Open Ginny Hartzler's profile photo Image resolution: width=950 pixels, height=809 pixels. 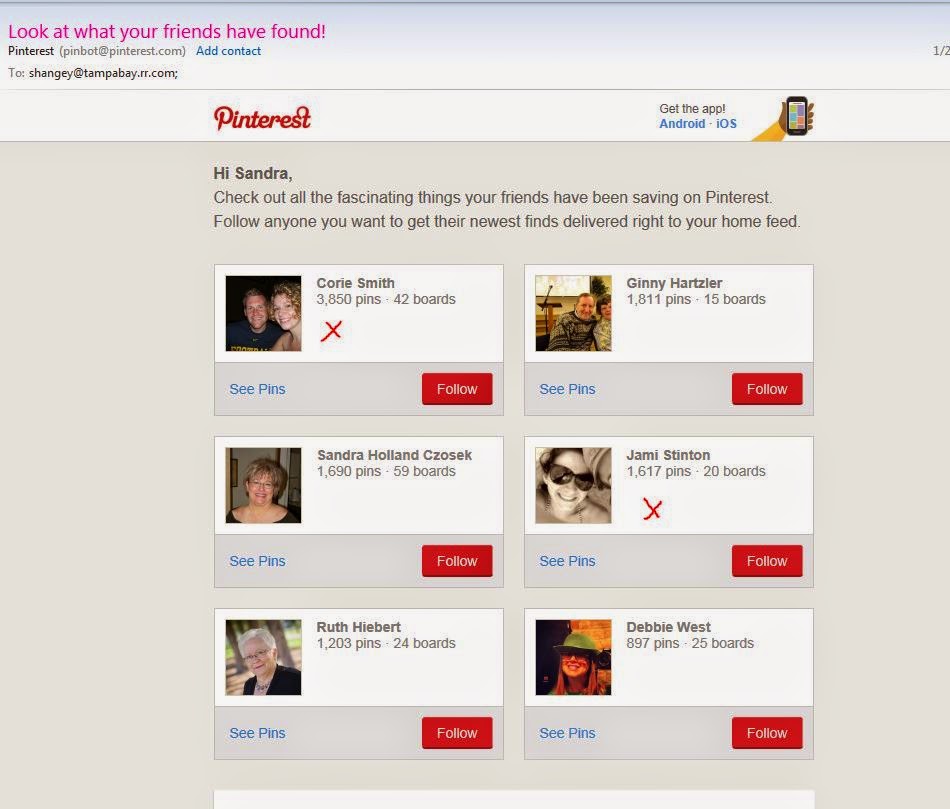[573, 313]
